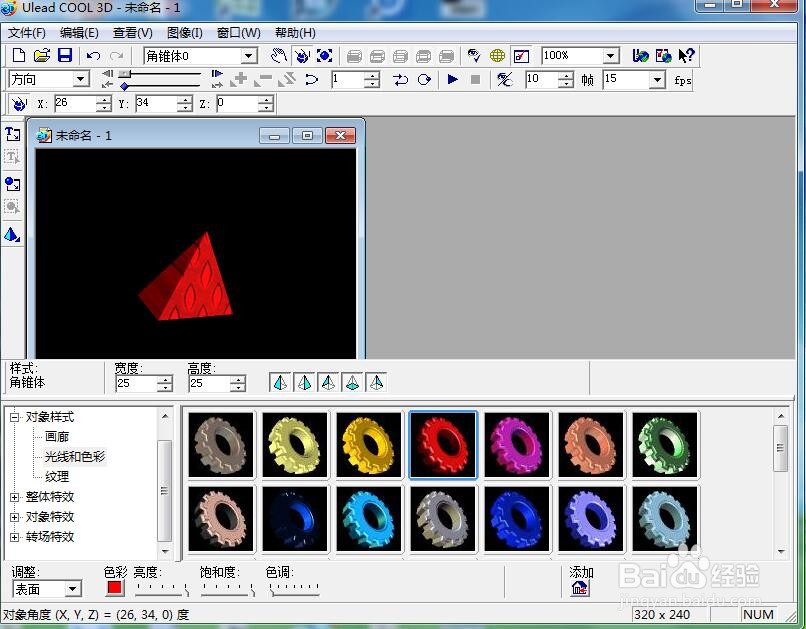Open the 查看(V) menu
The width and height of the screenshot is (806, 629).
(133, 33)
